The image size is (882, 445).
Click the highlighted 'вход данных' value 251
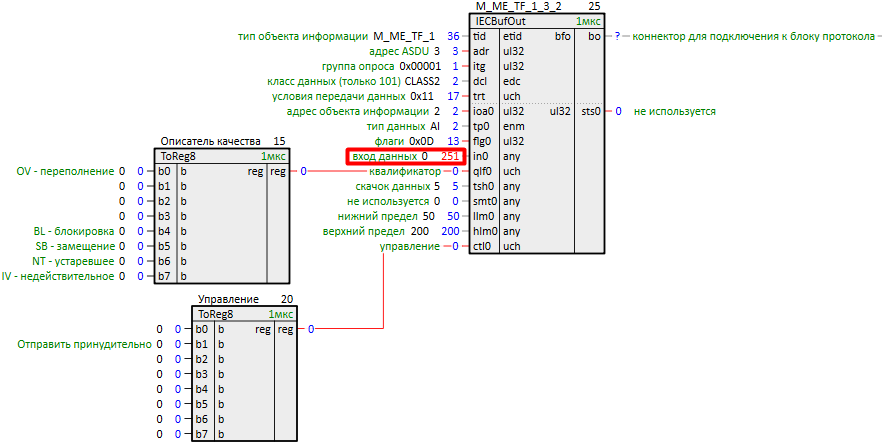click(449, 156)
